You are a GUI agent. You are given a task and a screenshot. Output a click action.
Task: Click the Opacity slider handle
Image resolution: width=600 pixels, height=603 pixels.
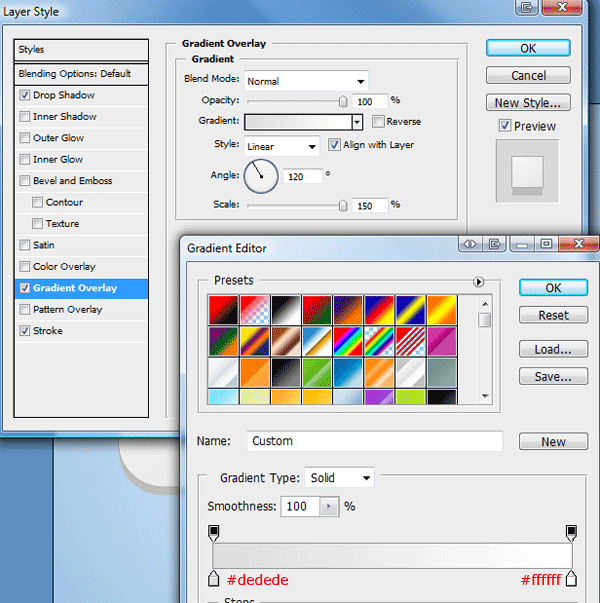[343, 102]
